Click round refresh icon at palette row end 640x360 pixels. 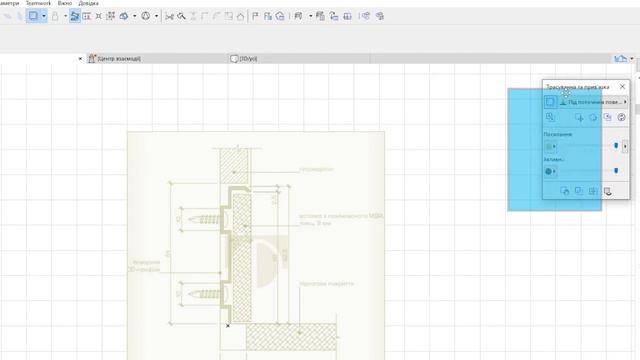point(621,118)
